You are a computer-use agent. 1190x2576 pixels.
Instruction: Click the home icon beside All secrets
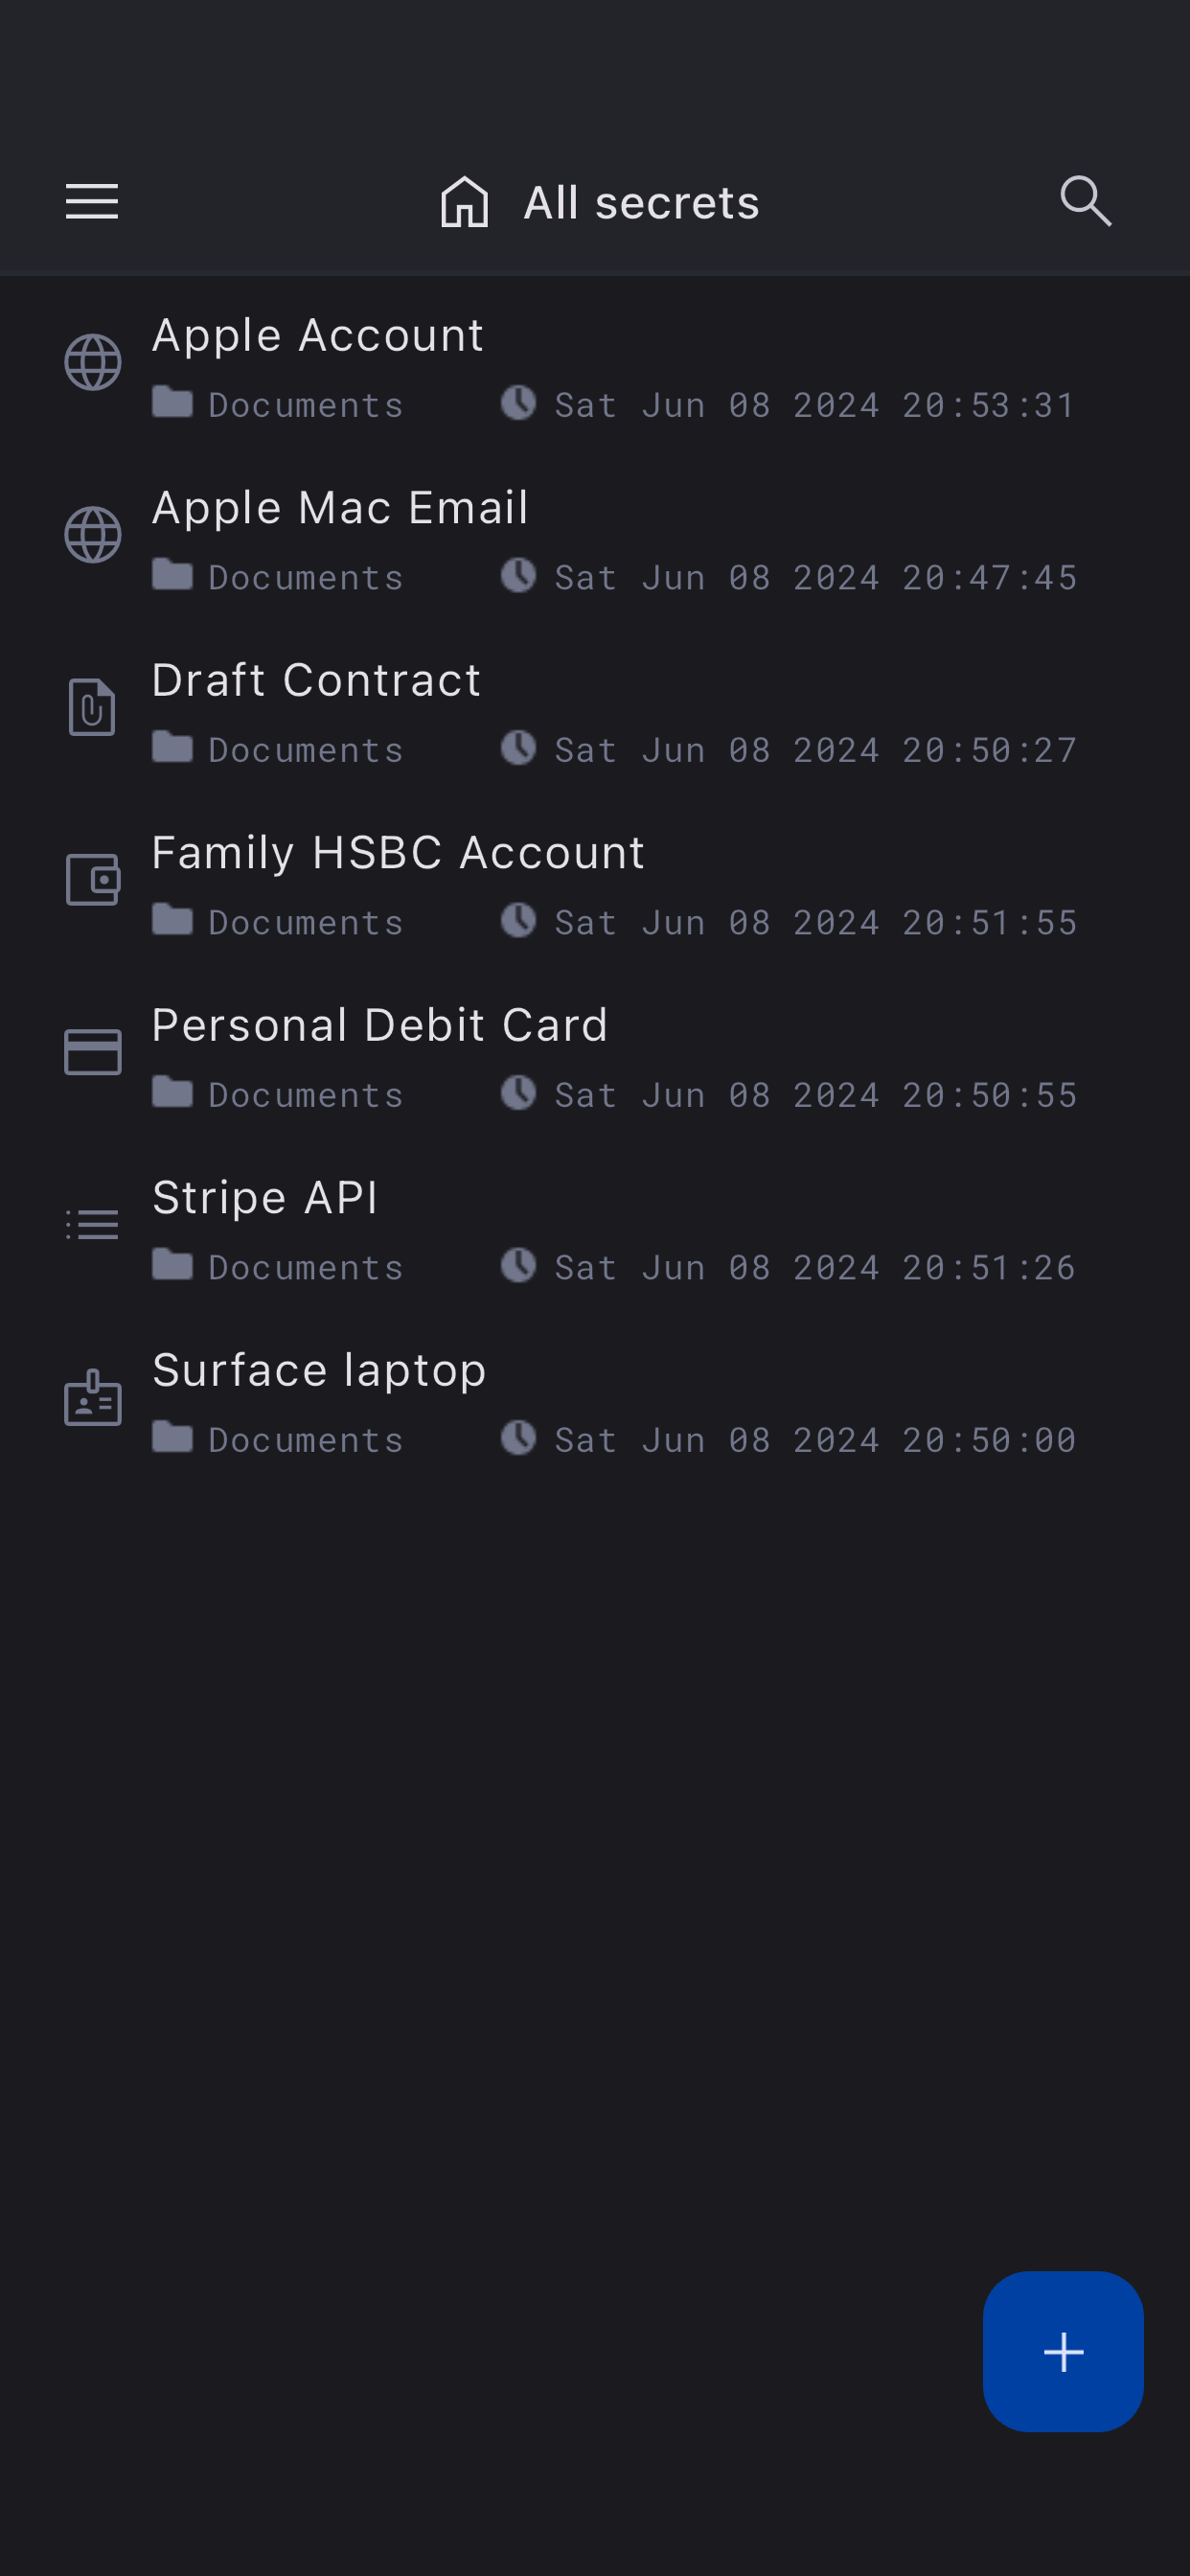coord(465,202)
